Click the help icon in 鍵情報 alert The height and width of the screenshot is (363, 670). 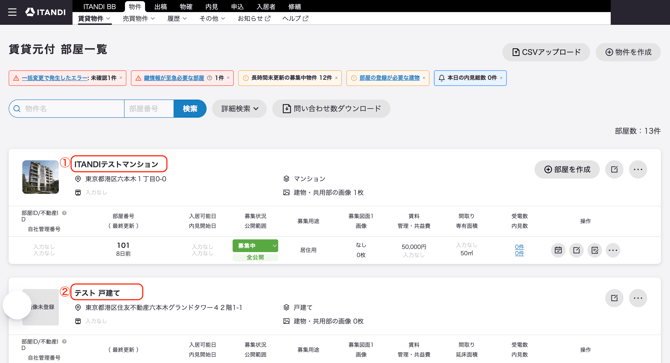pos(209,78)
